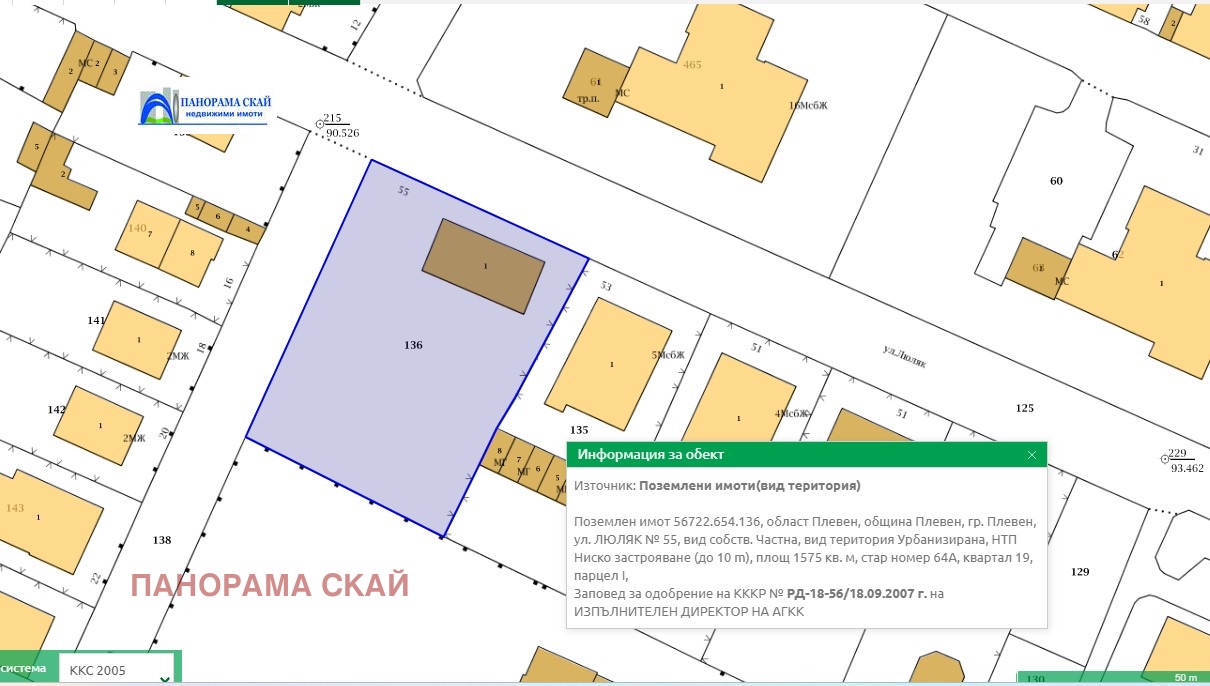
Task: Click parcel number 129
Action: click(x=1079, y=571)
